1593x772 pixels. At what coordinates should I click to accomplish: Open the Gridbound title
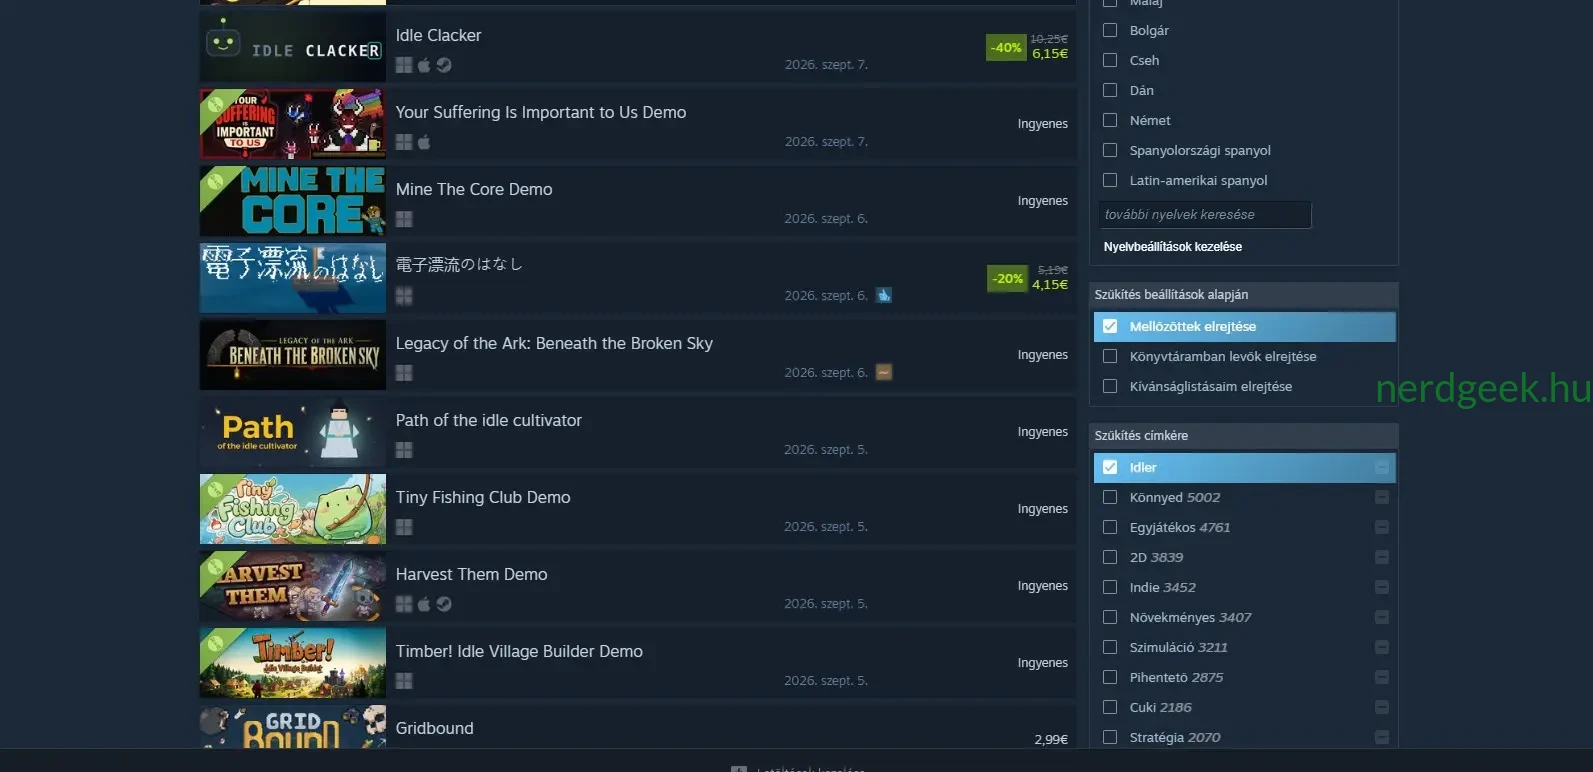pyautogui.click(x=434, y=728)
